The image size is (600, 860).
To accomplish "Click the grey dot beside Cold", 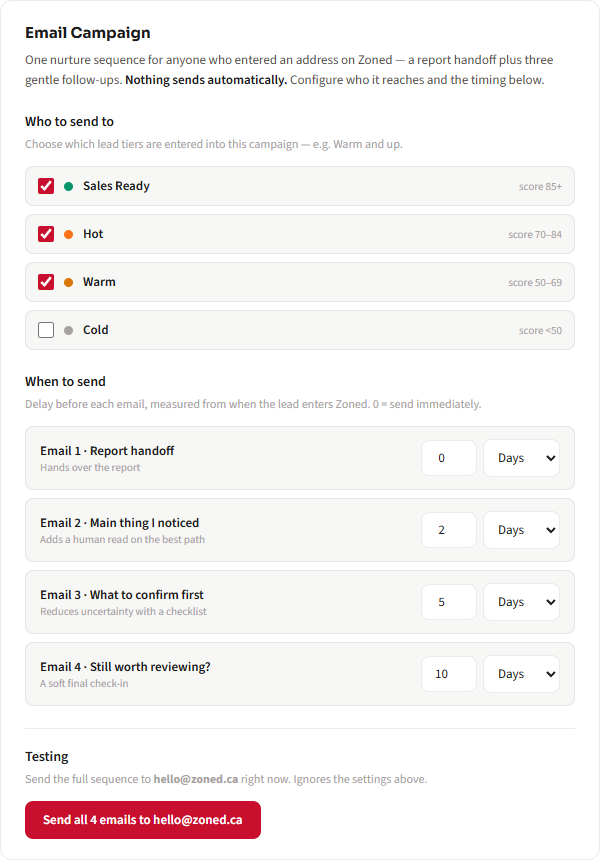I will point(69,330).
